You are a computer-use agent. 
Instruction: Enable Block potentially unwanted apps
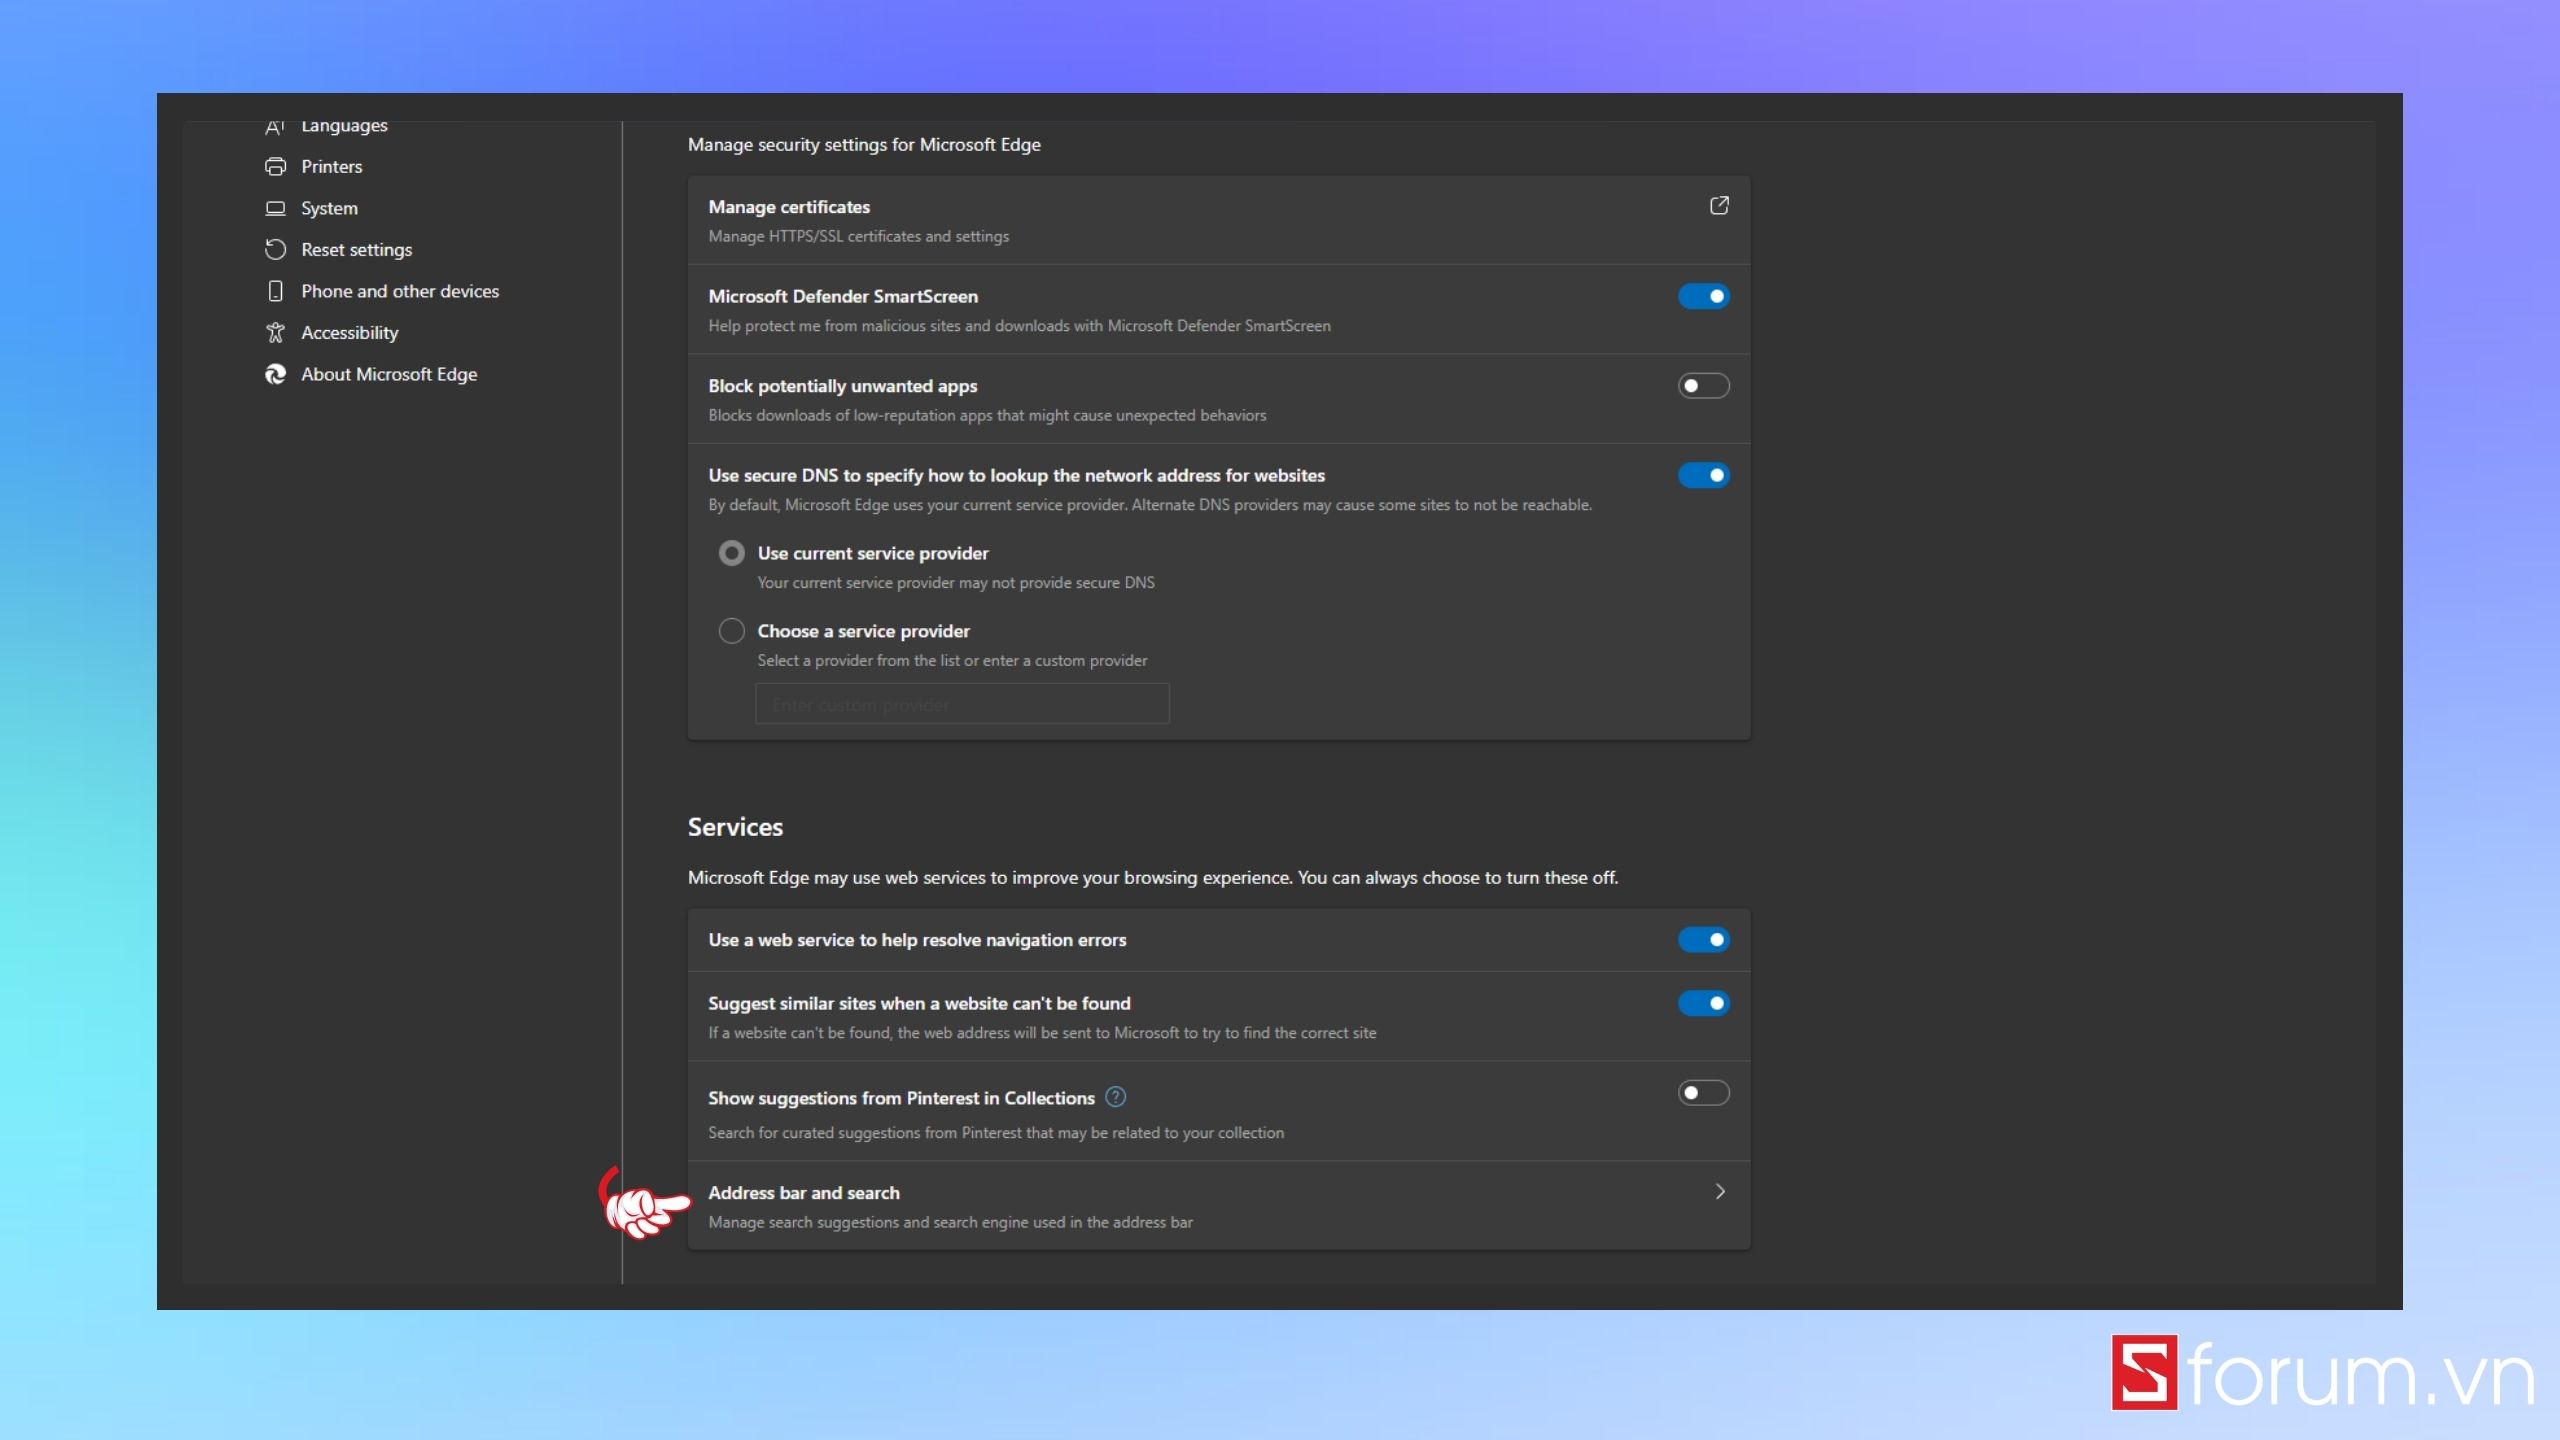tap(1703, 386)
